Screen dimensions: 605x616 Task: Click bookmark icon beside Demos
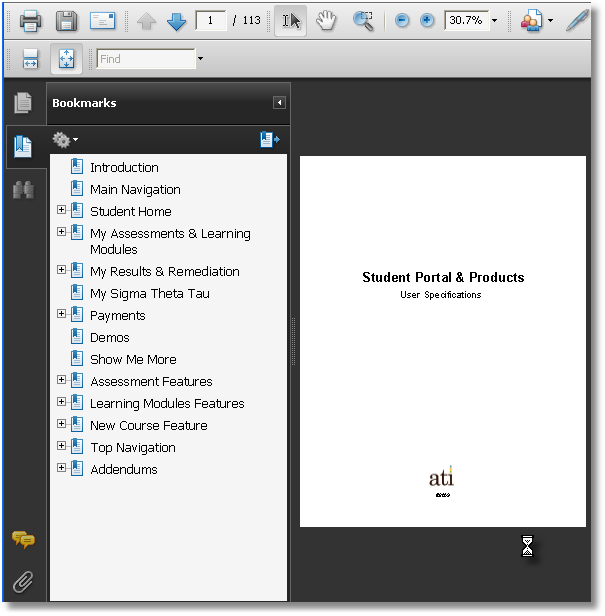pyautogui.click(x=77, y=336)
